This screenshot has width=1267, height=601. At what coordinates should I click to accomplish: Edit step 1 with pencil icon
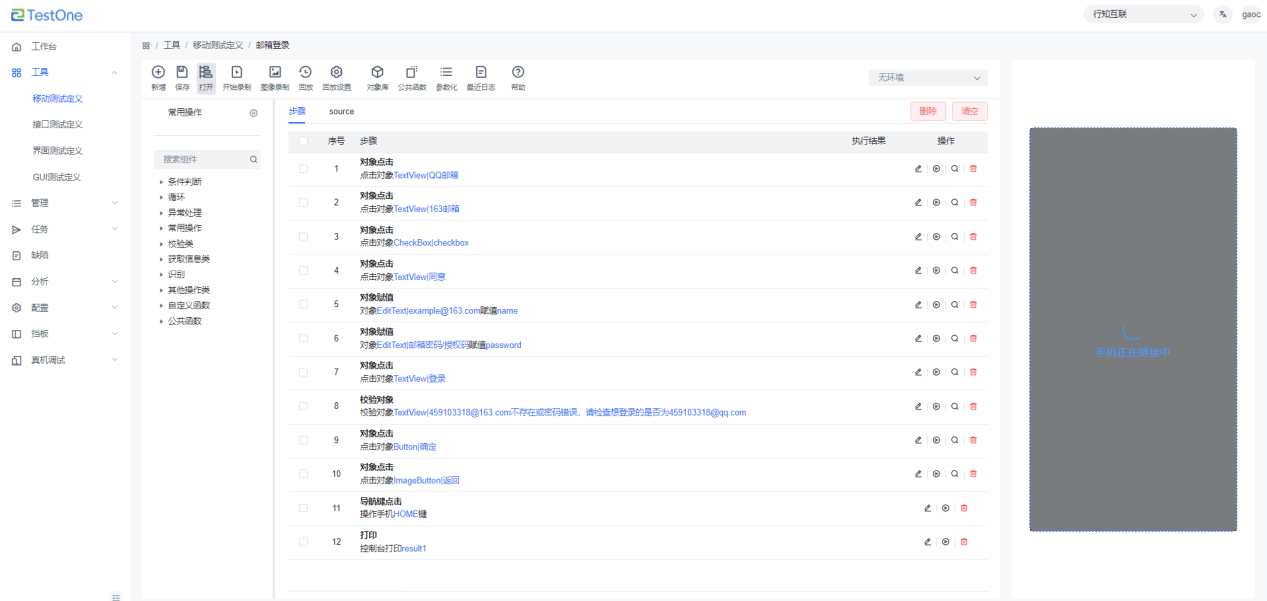tap(918, 168)
